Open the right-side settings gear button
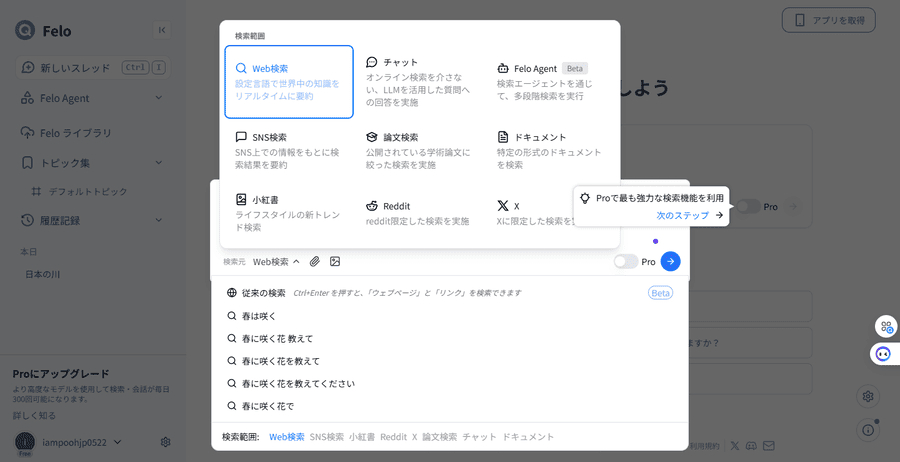This screenshot has width=900, height=462. pyautogui.click(x=868, y=396)
